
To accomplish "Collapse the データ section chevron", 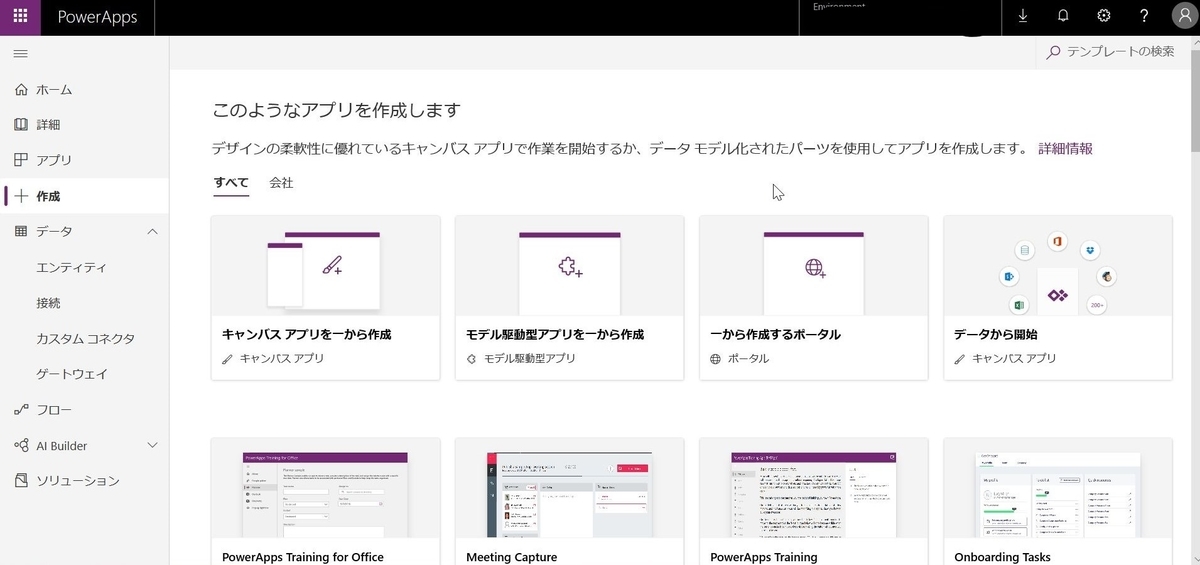I will [x=153, y=232].
